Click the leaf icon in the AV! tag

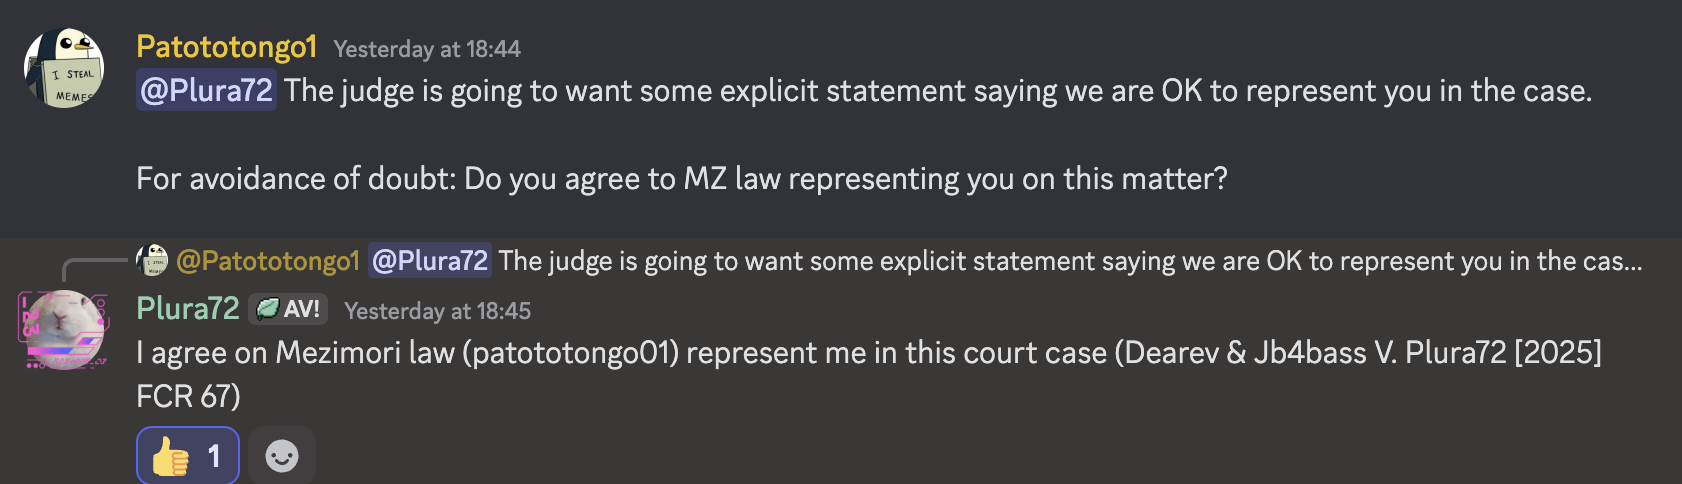(267, 309)
